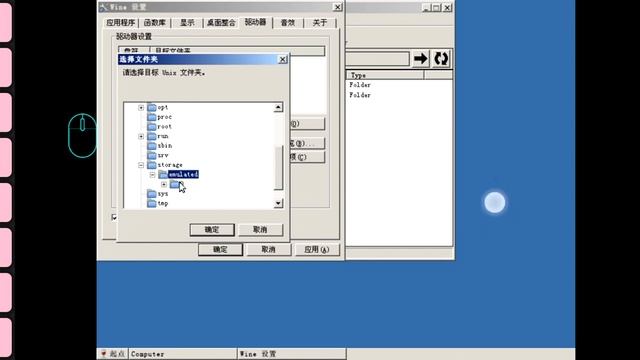This screenshot has height=360, width=640.
Task: Click the storage folder icon
Action: 151,165
